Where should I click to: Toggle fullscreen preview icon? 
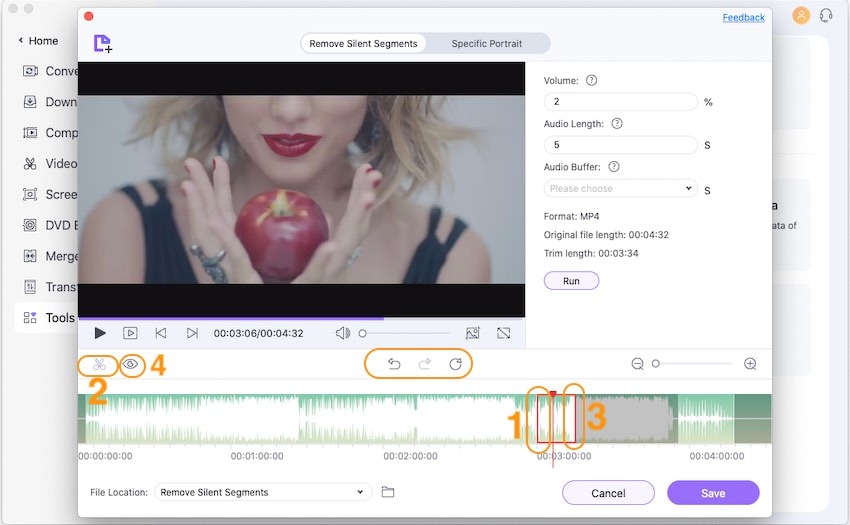tap(504, 333)
